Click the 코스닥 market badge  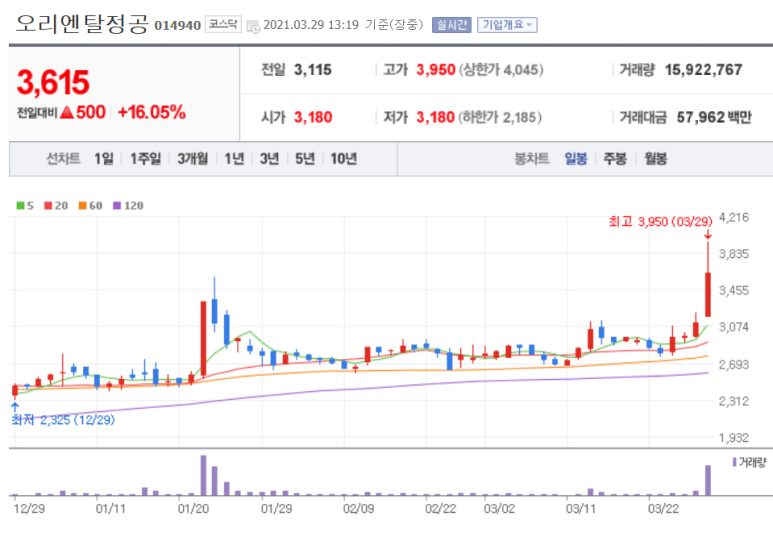223,24
